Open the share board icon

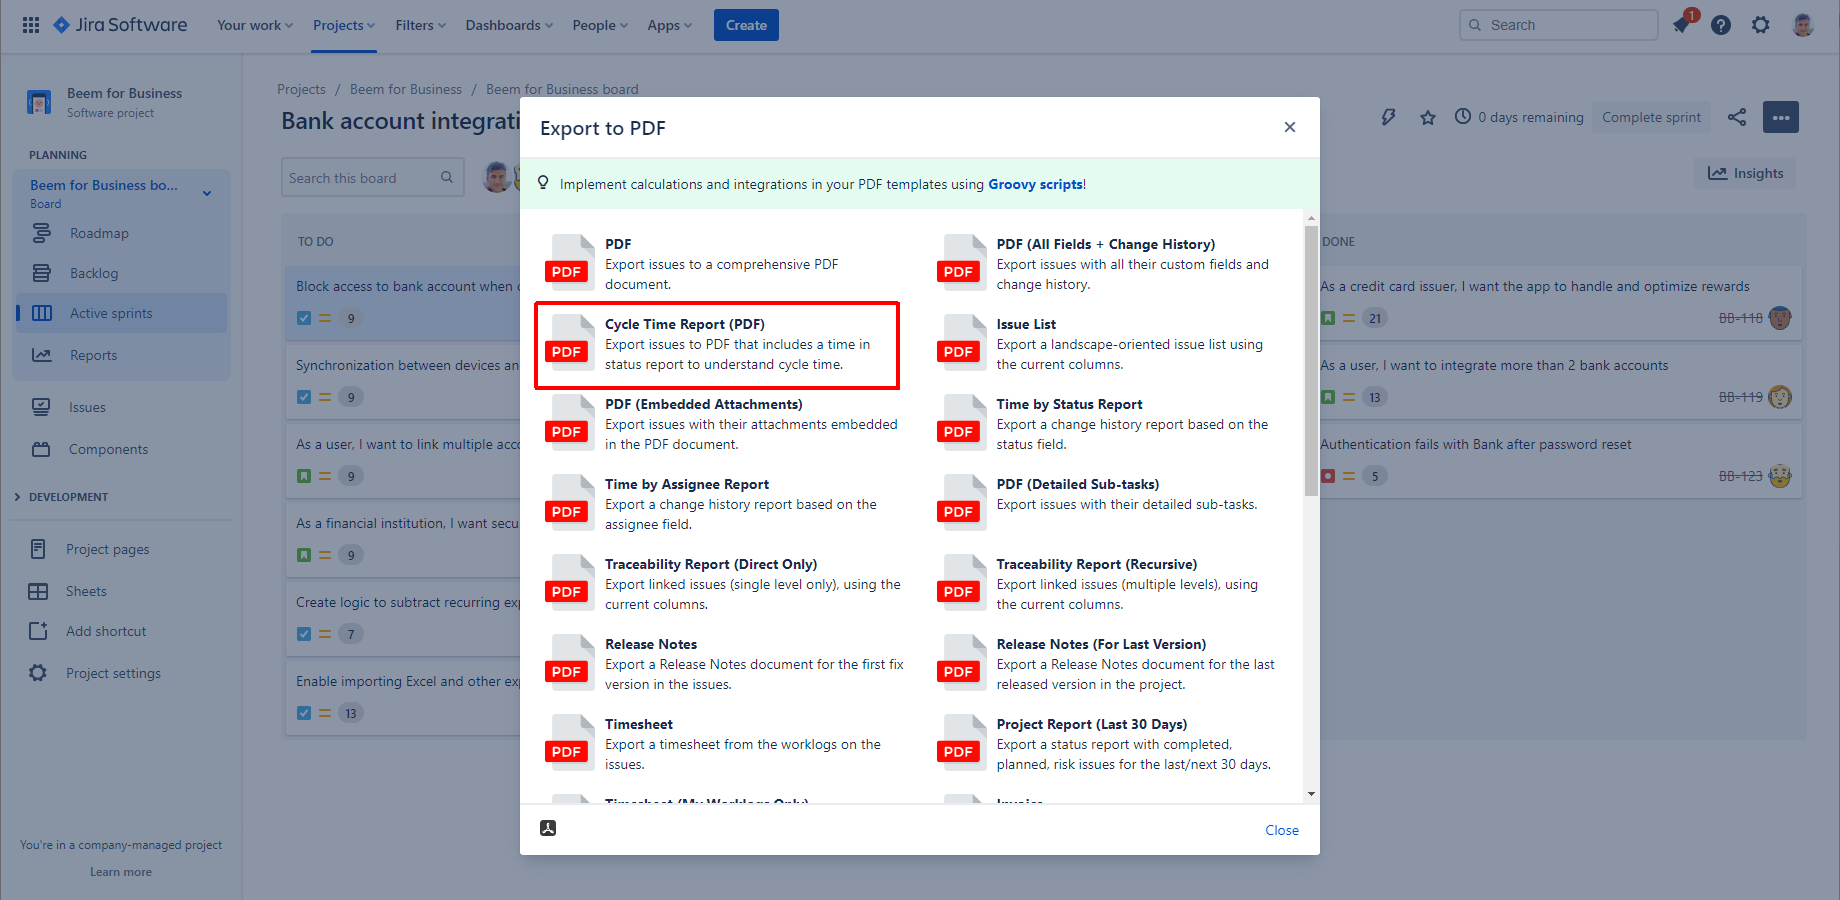pos(1737,117)
